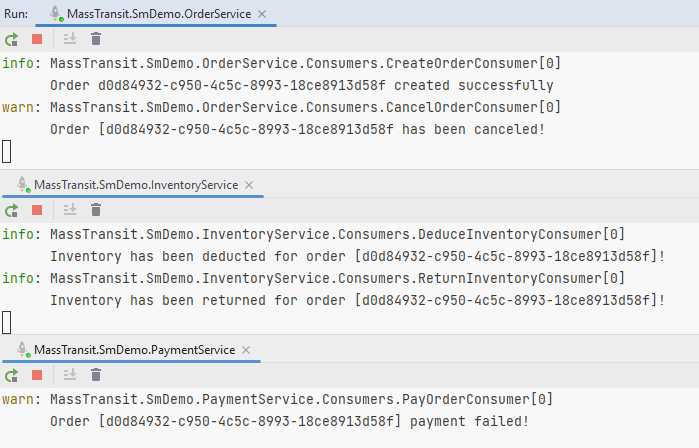The height and width of the screenshot is (448, 699).
Task: Place cursor at OrderService console caret
Action: point(7,152)
